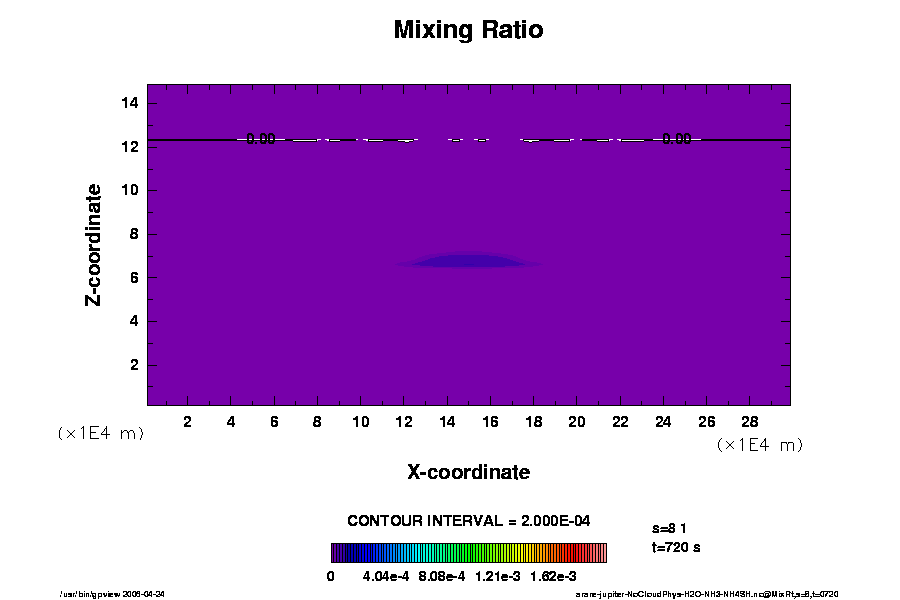
Task: Click the "Mixing Ratio" plot title
Action: coord(468,30)
